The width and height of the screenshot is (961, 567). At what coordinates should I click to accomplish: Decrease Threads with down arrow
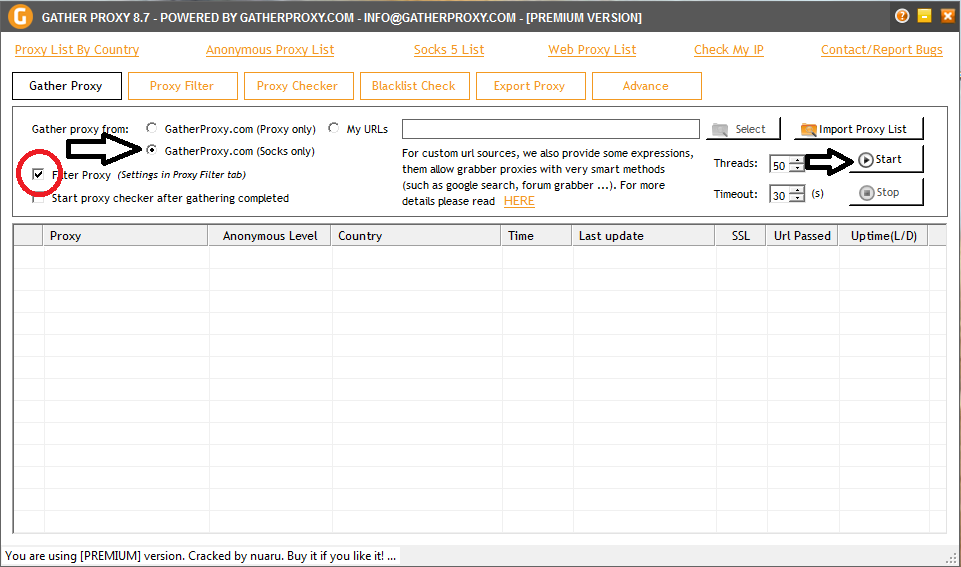797,169
